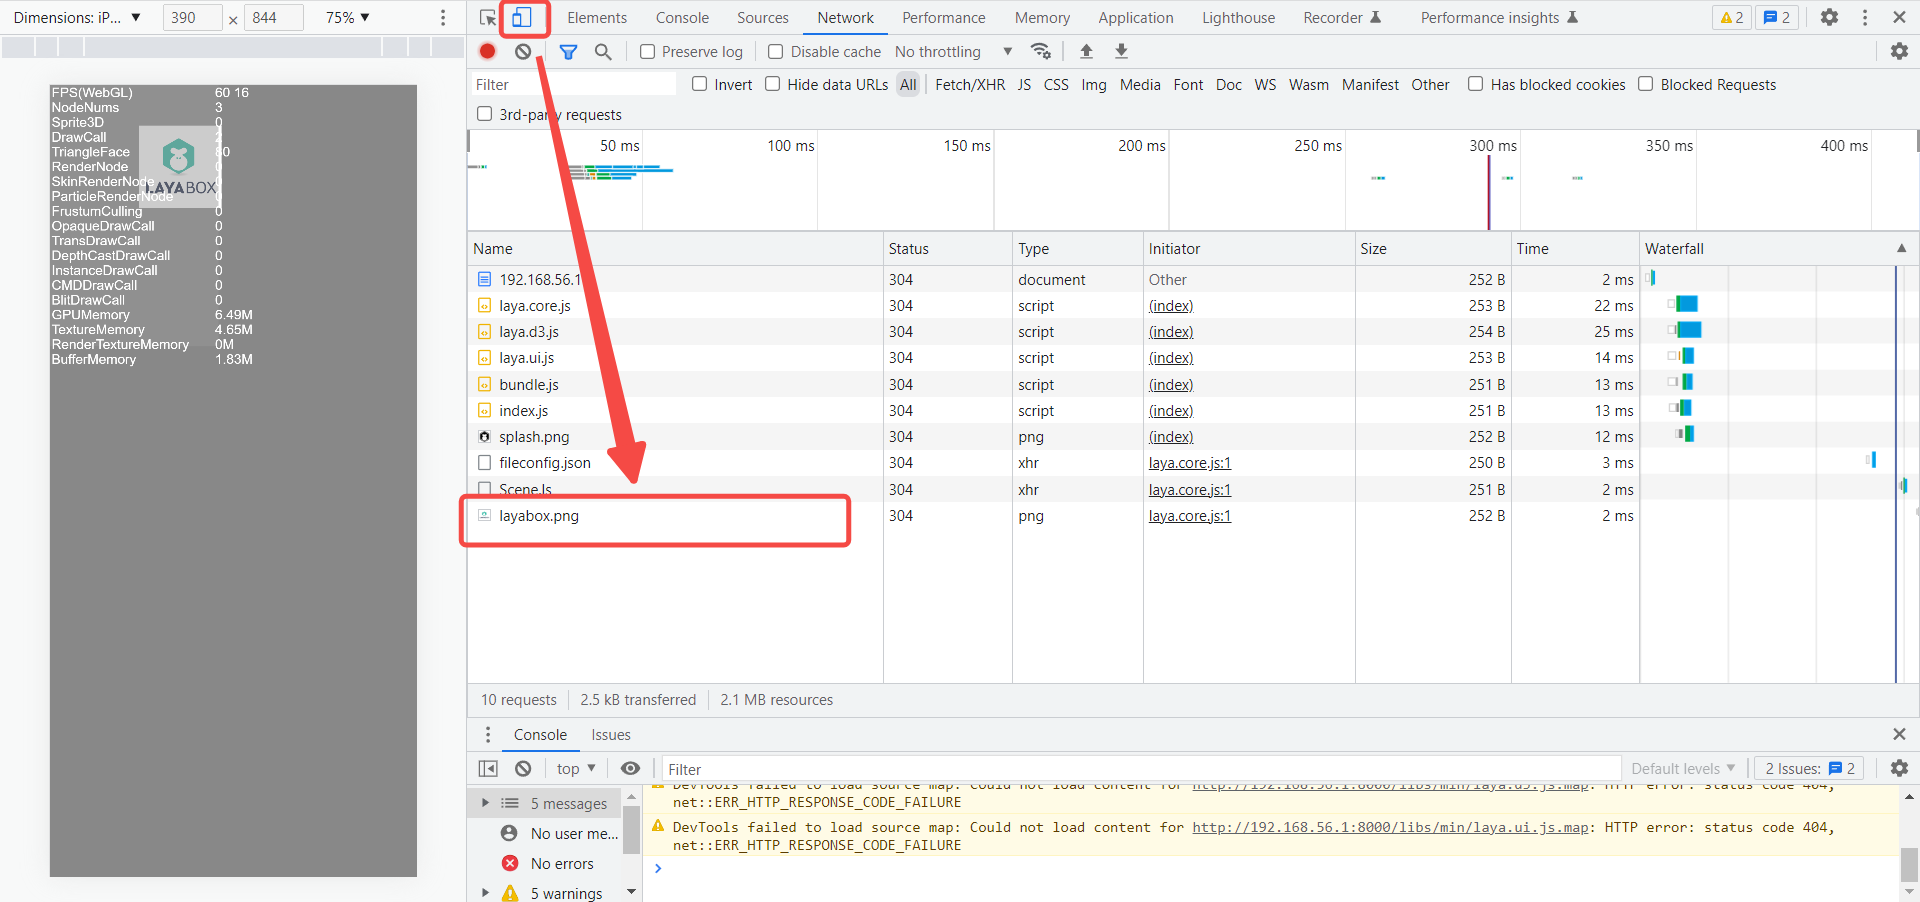Click the import HAR upload icon
This screenshot has height=902, width=1920.
coord(1086,51)
